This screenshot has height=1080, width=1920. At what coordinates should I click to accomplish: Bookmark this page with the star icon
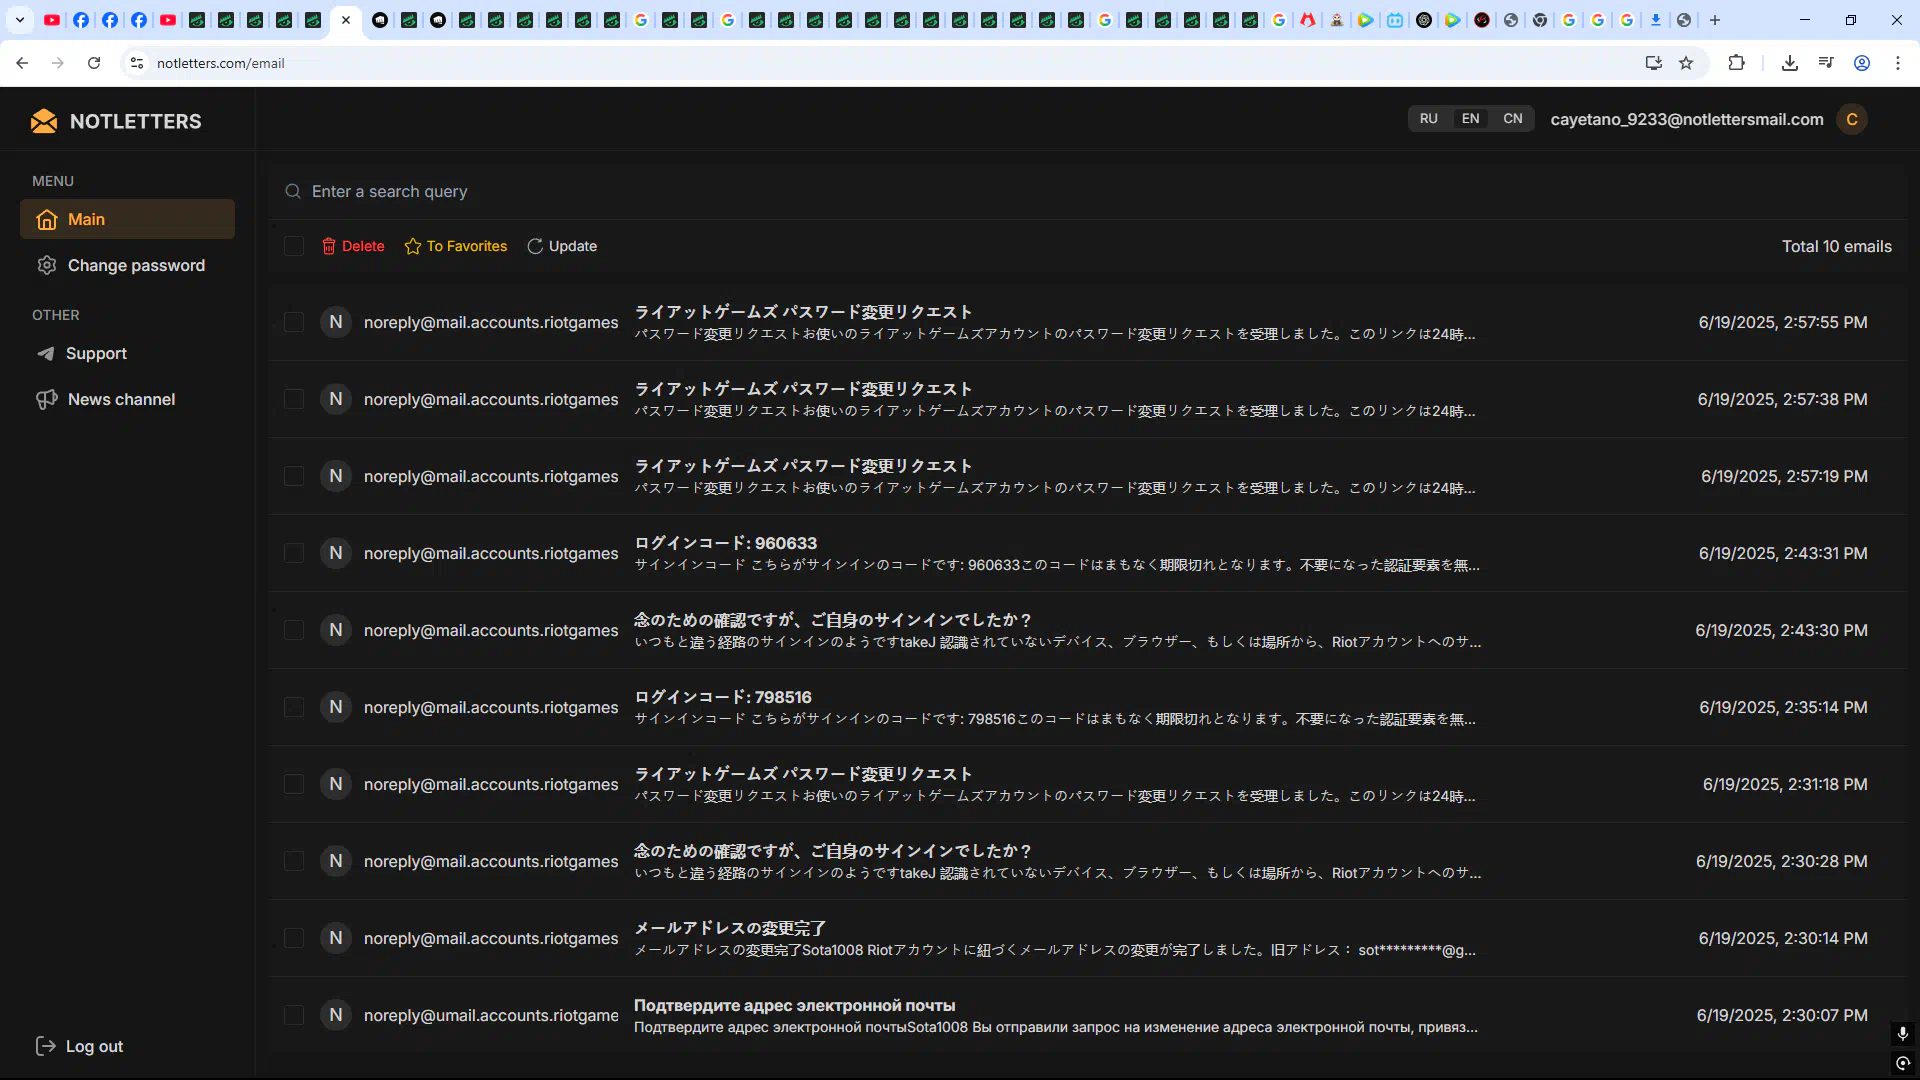coord(1686,63)
